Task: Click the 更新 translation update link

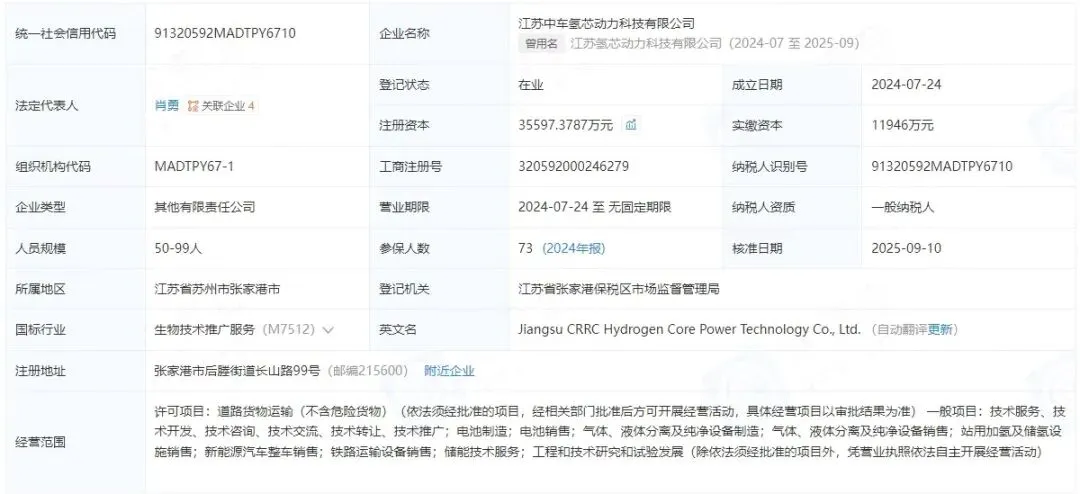Action: (x=939, y=329)
